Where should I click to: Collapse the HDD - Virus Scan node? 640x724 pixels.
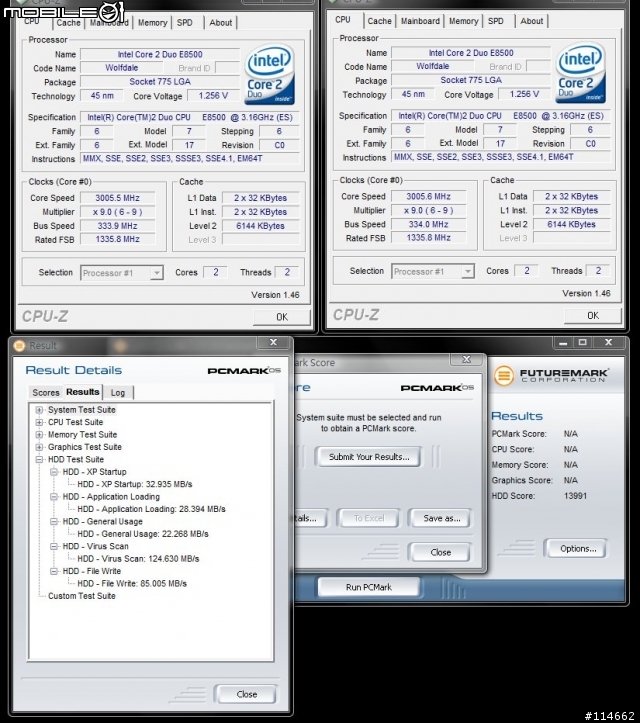click(x=54, y=547)
